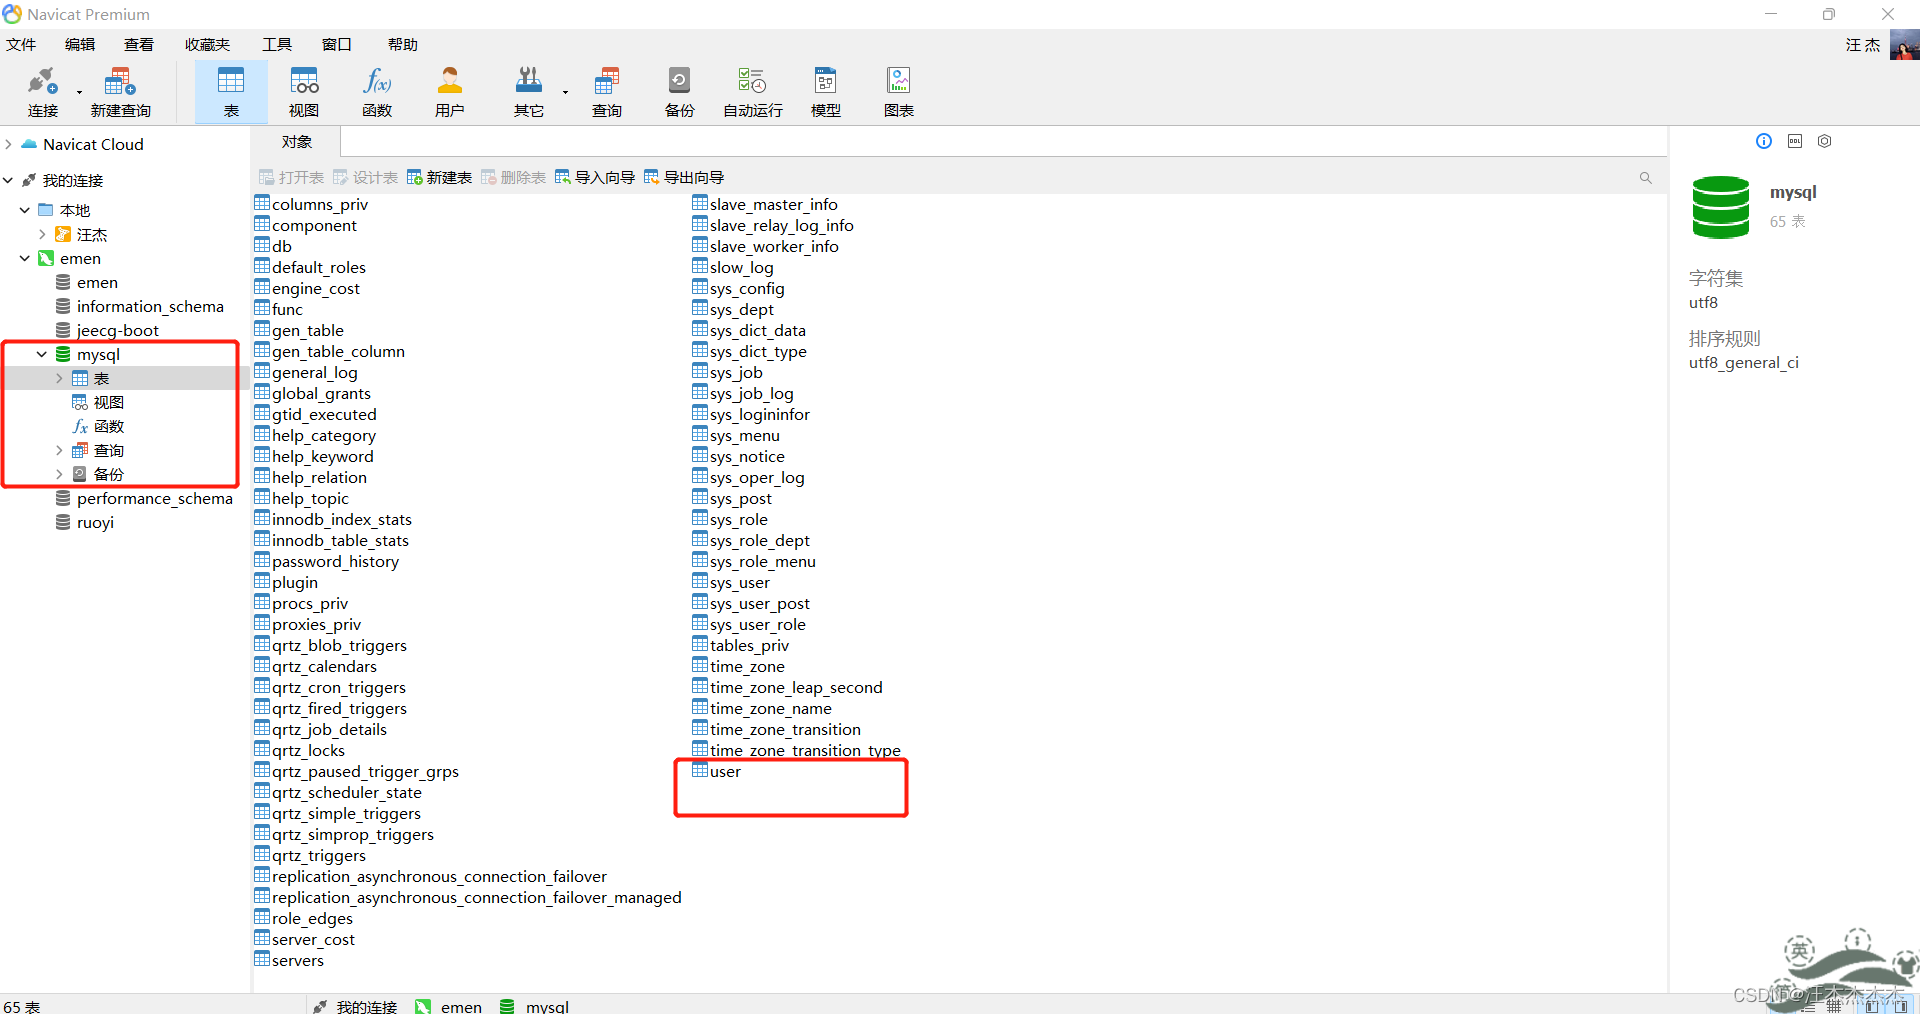
Task: Click the emen connection icon in status bar
Action: coord(423,1006)
